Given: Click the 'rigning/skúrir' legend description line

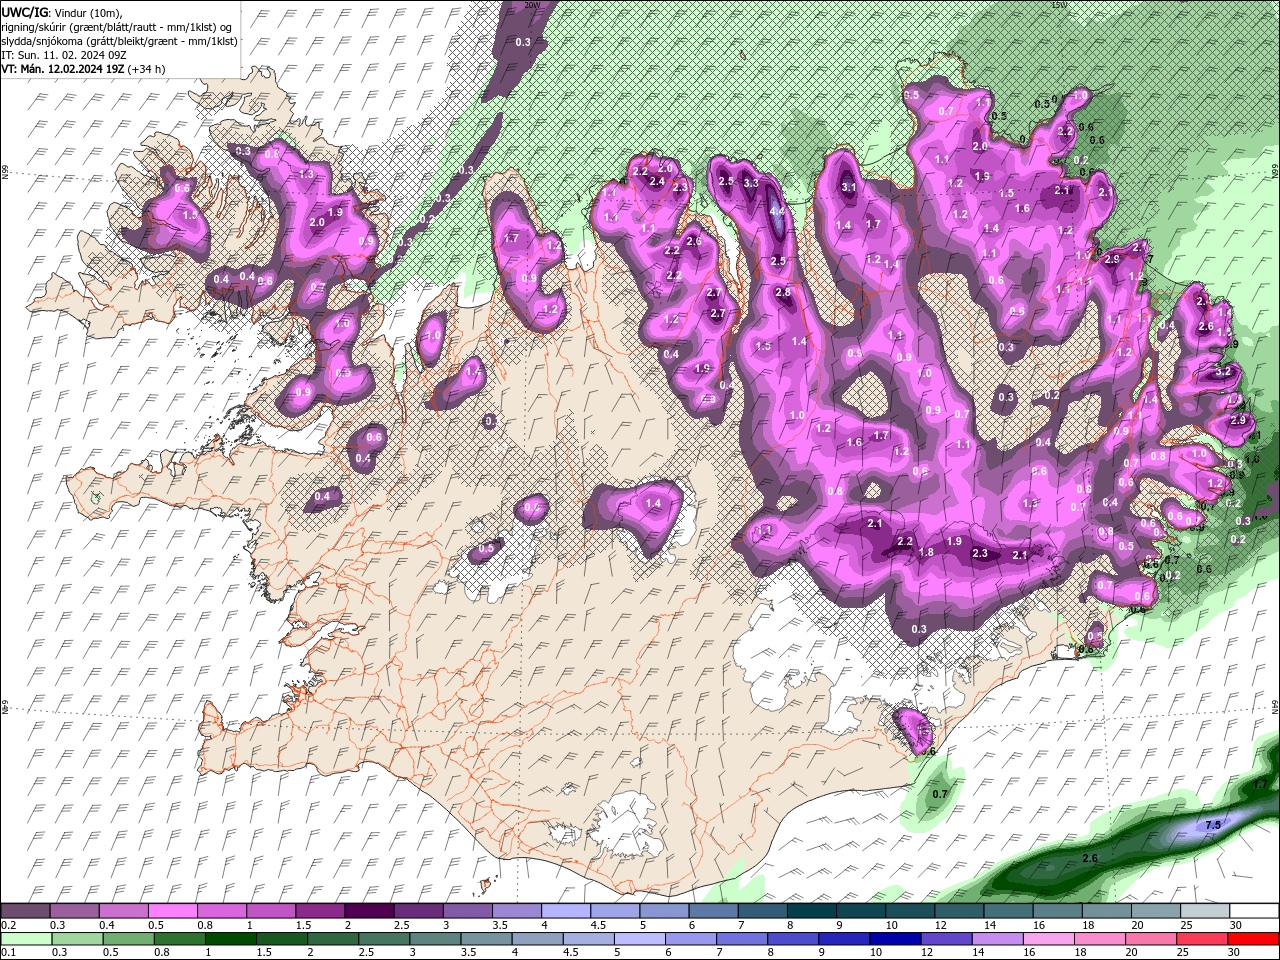Looking at the screenshot, I should (x=117, y=27).
